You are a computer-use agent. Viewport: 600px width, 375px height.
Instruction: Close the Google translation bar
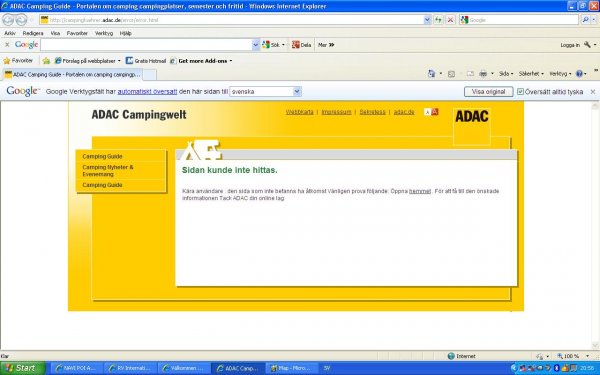(593, 92)
